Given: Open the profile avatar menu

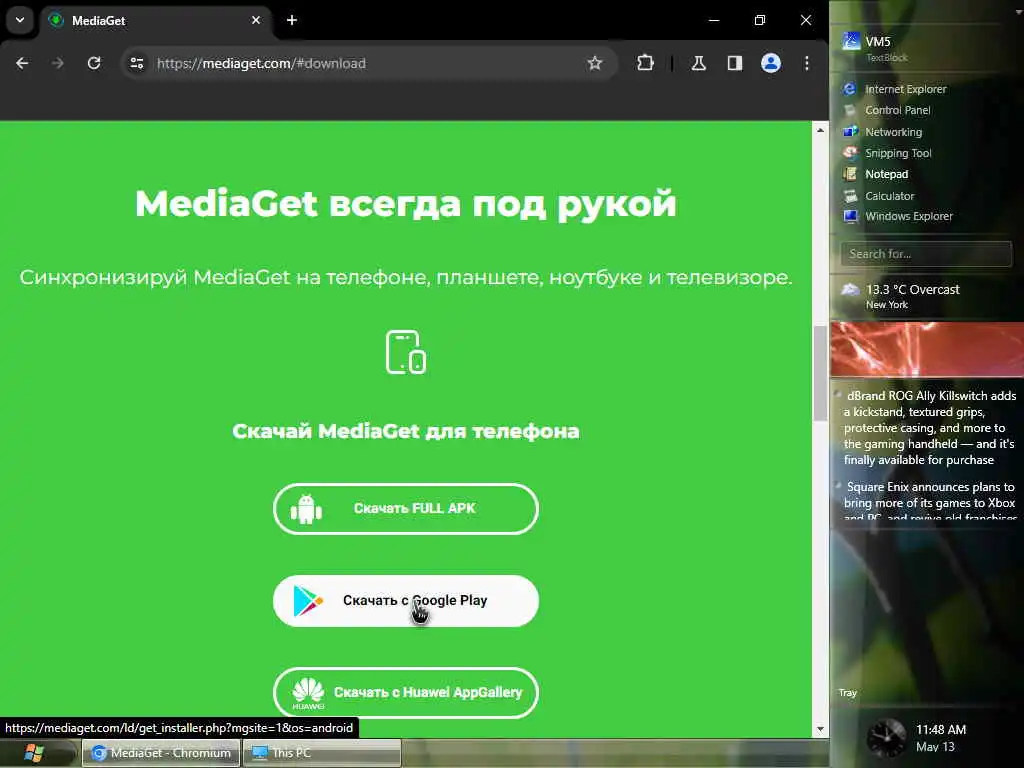Looking at the screenshot, I should [x=771, y=63].
